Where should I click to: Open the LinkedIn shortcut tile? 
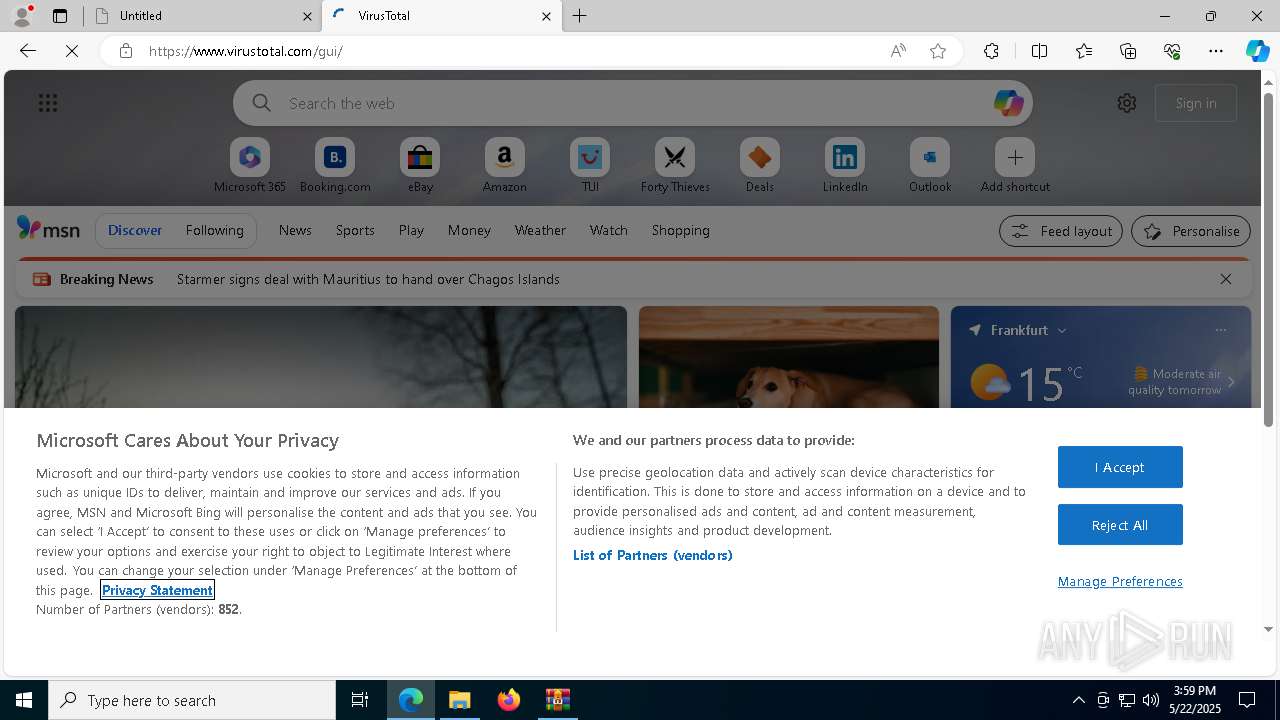click(x=845, y=166)
